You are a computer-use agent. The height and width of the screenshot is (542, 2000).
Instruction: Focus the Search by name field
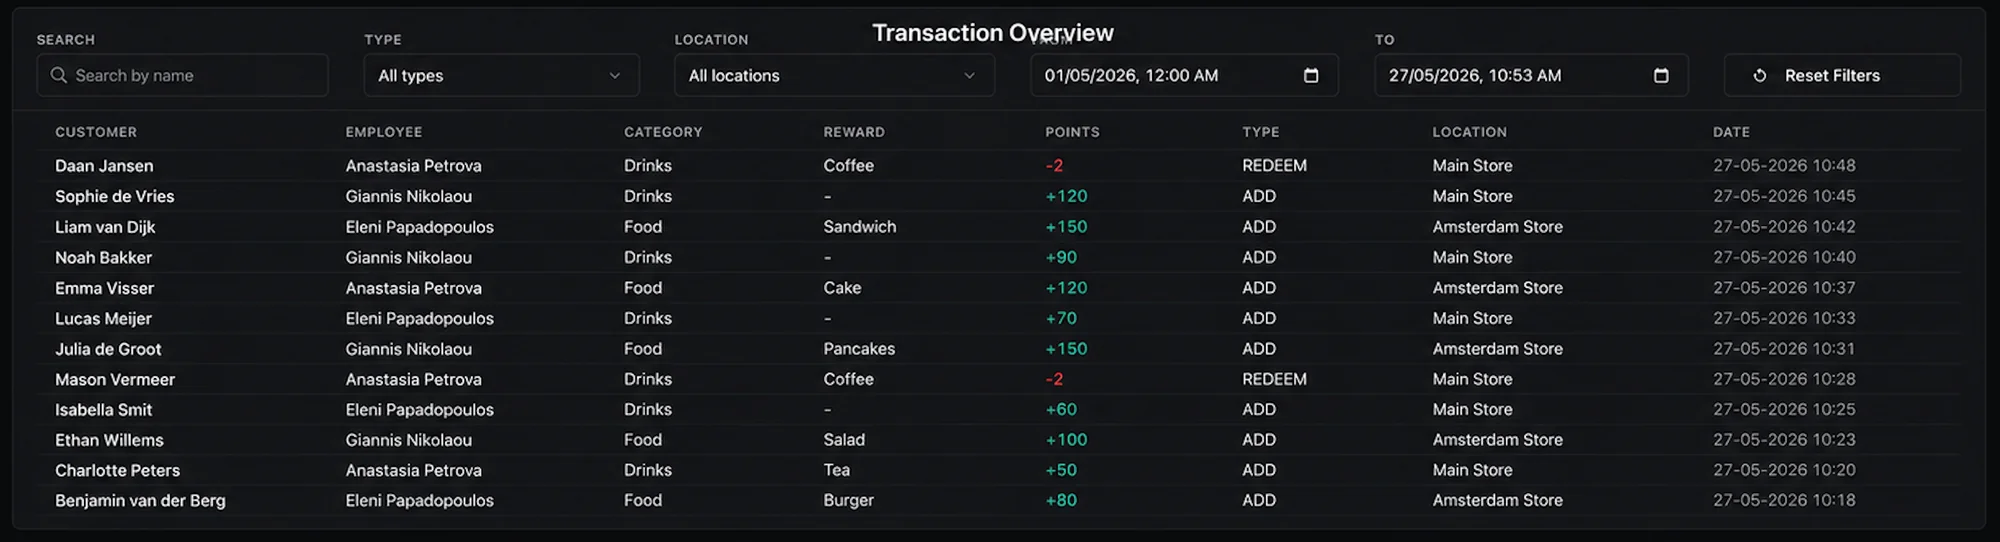[182, 75]
